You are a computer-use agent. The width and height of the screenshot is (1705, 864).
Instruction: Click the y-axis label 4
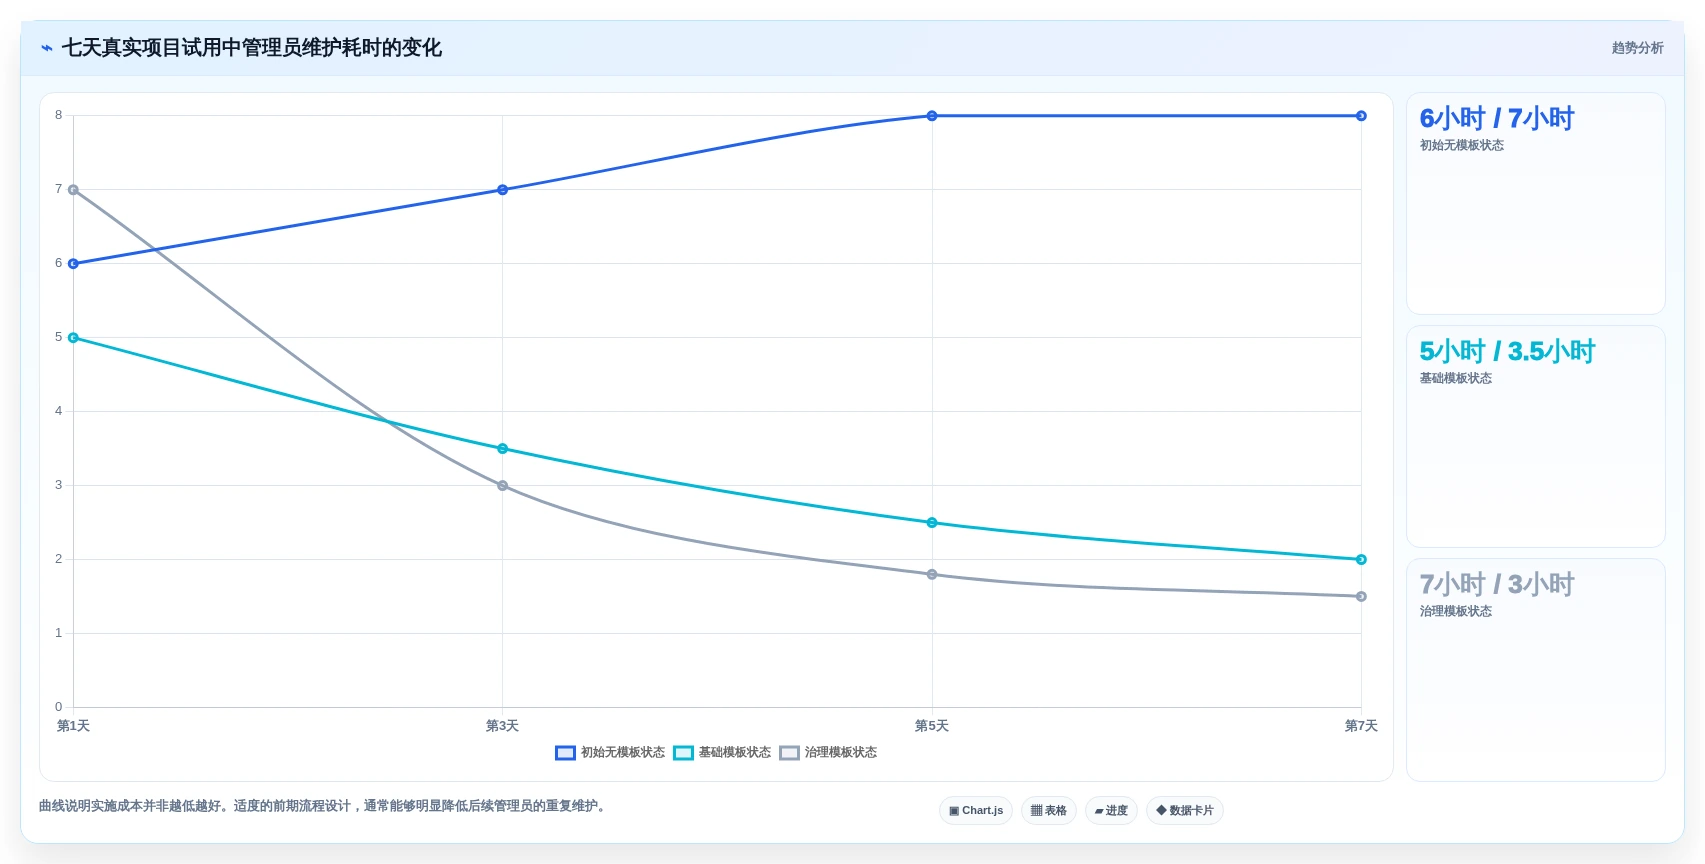click(59, 411)
